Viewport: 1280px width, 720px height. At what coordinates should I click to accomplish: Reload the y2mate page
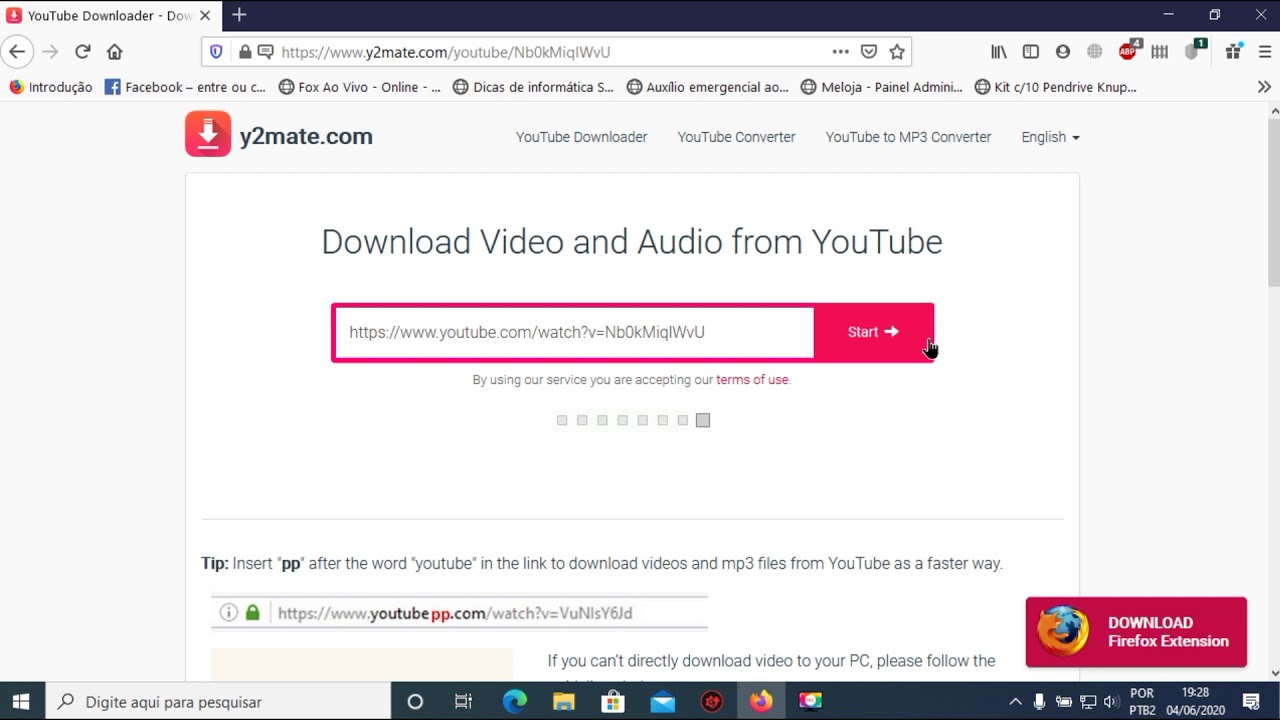pos(83,52)
